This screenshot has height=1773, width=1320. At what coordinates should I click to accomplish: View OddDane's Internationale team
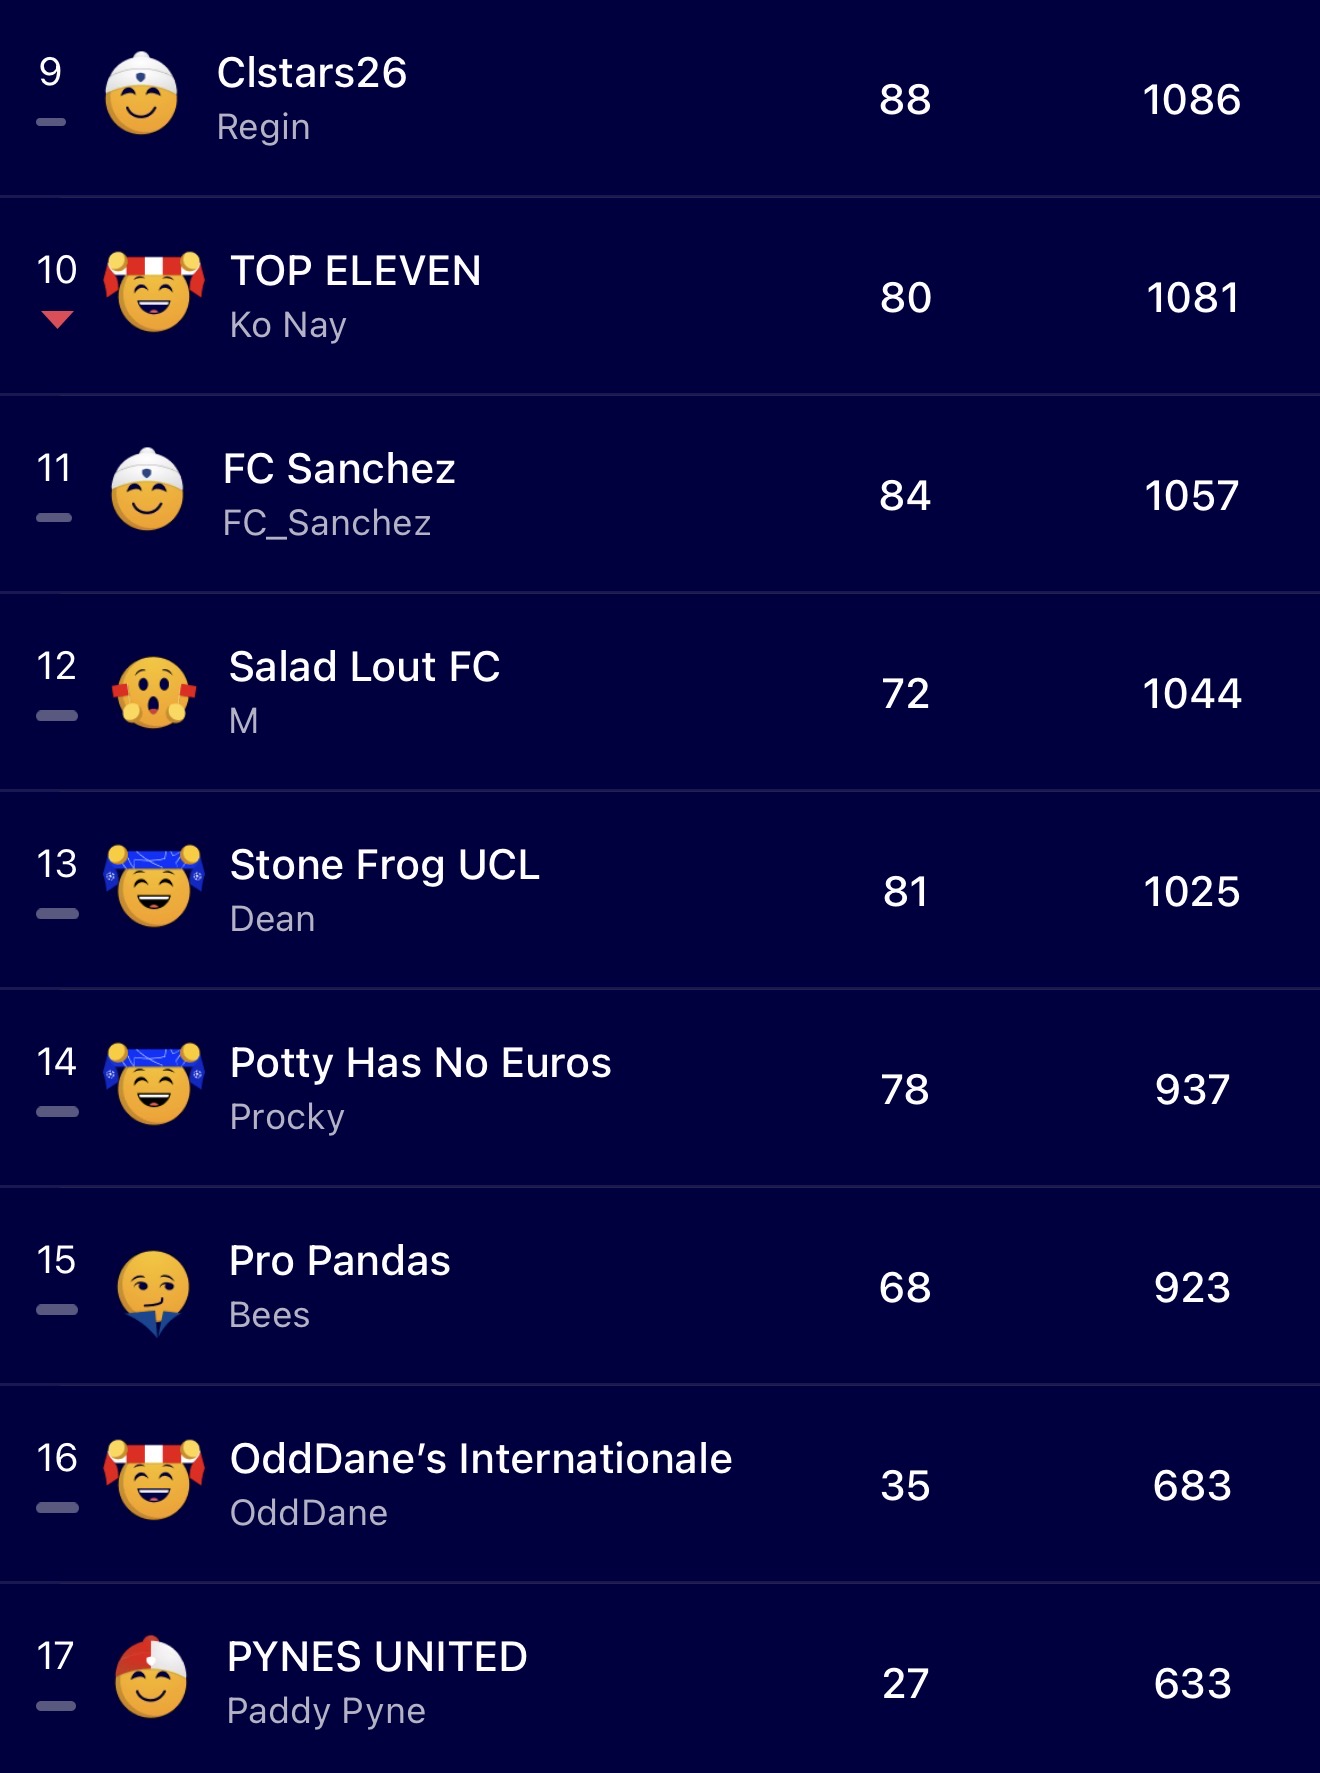[481, 1459]
